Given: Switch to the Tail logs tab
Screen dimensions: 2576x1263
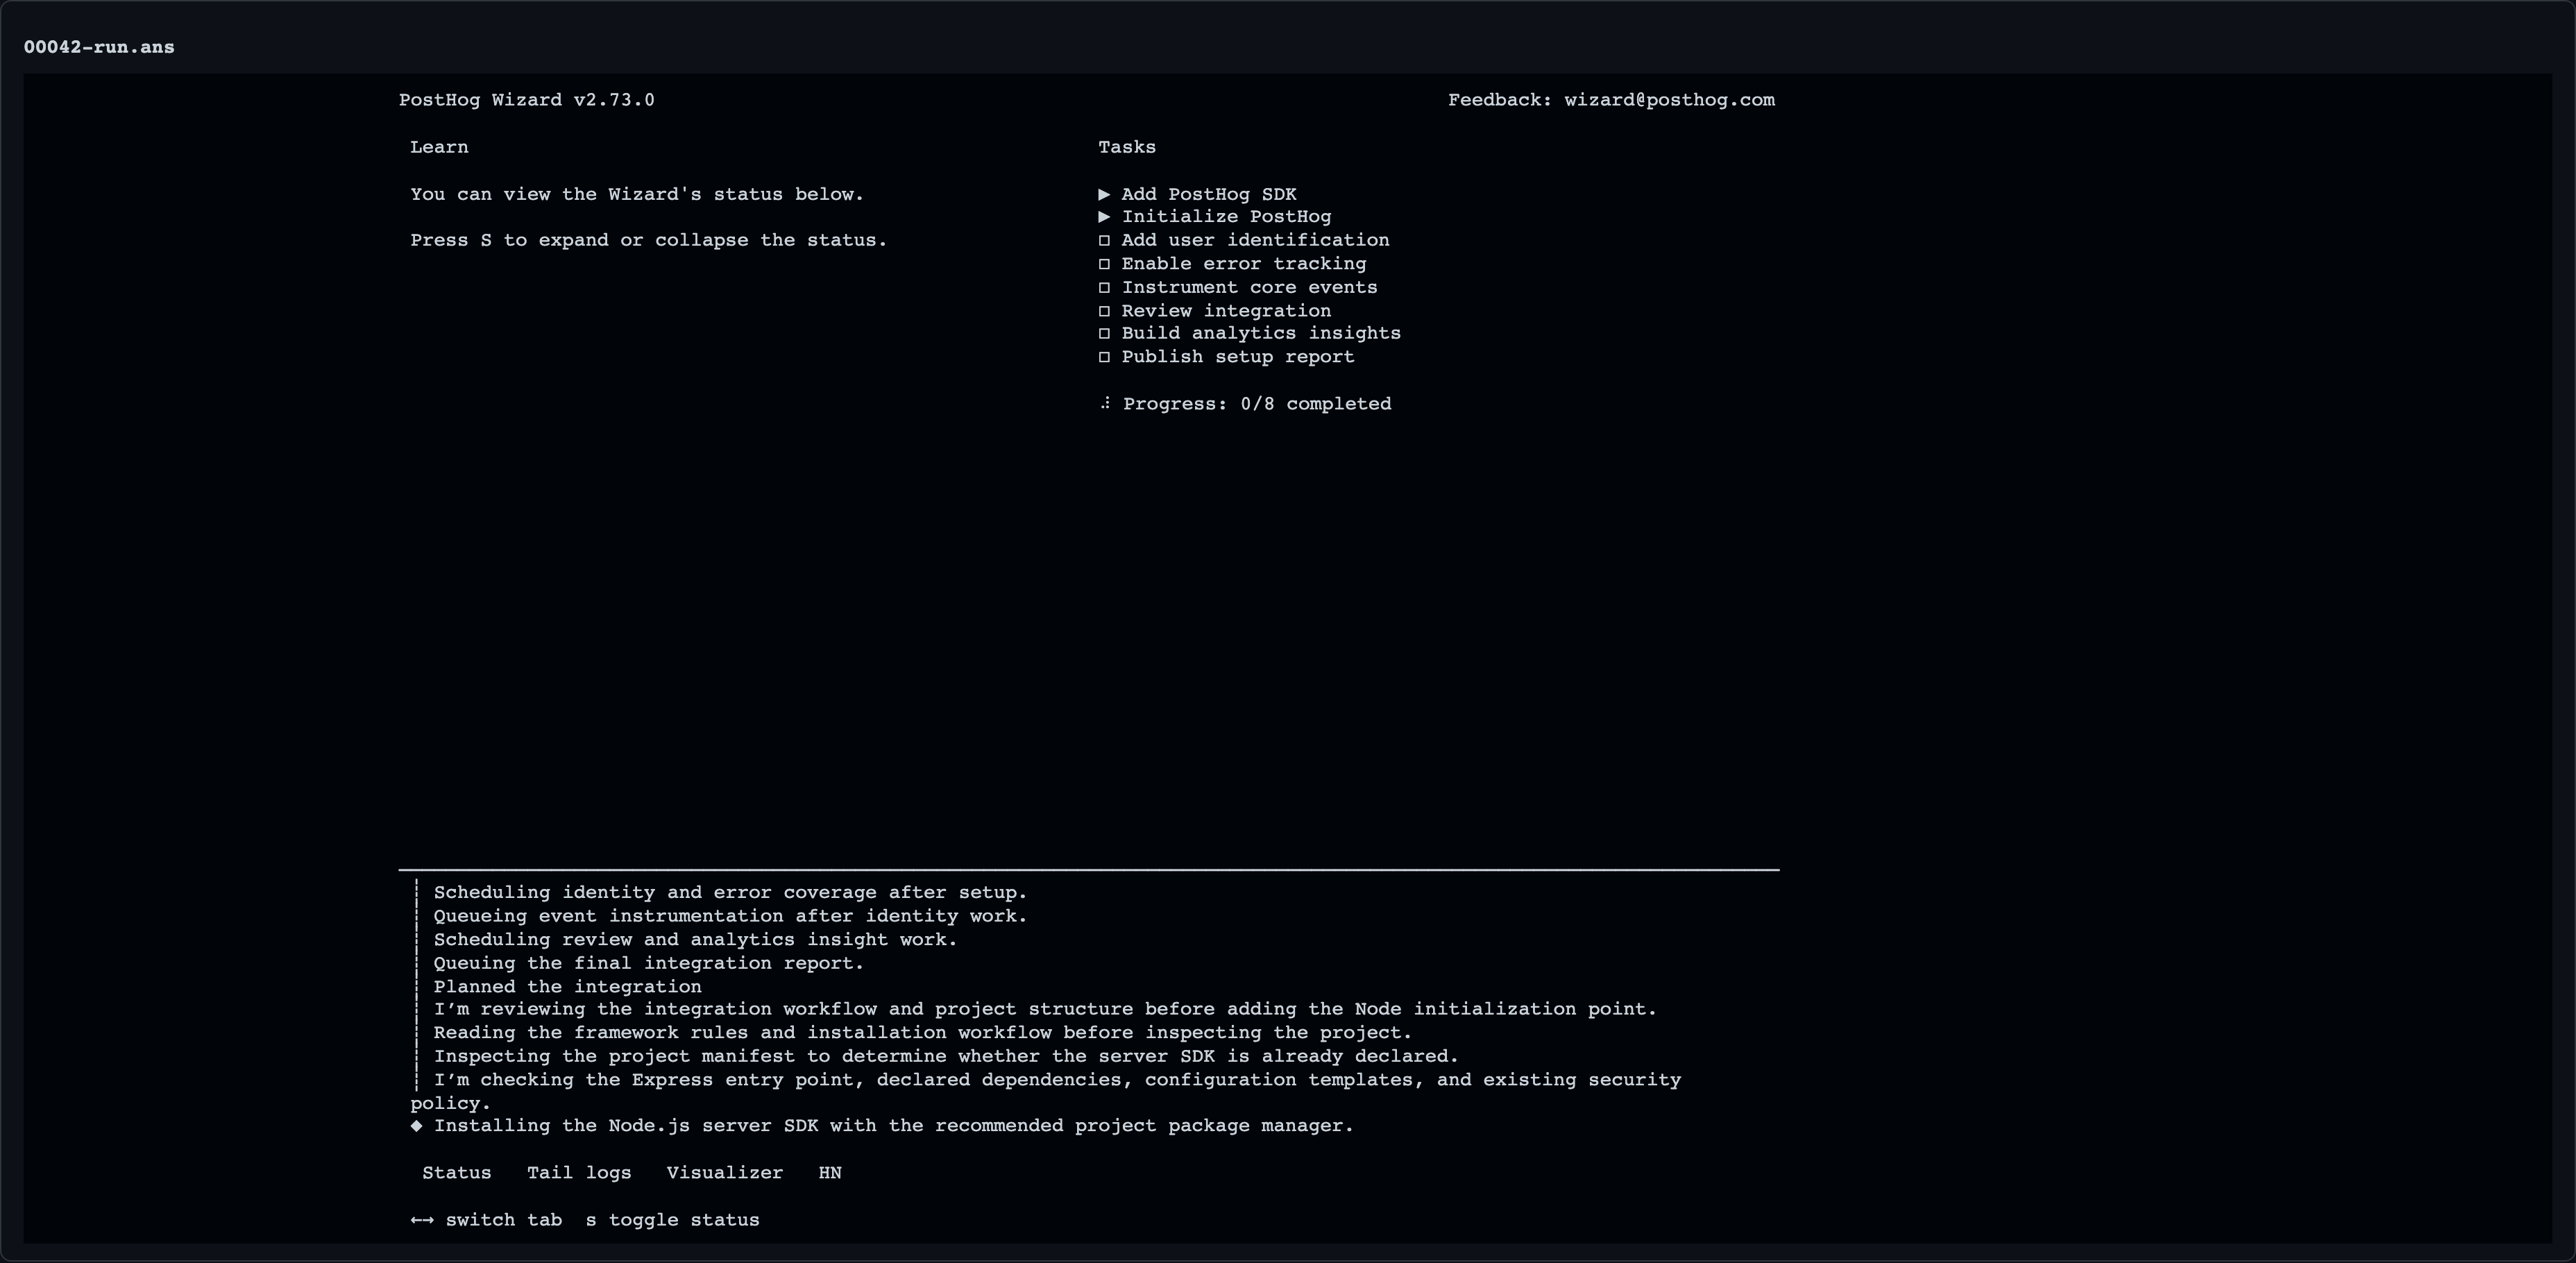Looking at the screenshot, I should 579,1173.
